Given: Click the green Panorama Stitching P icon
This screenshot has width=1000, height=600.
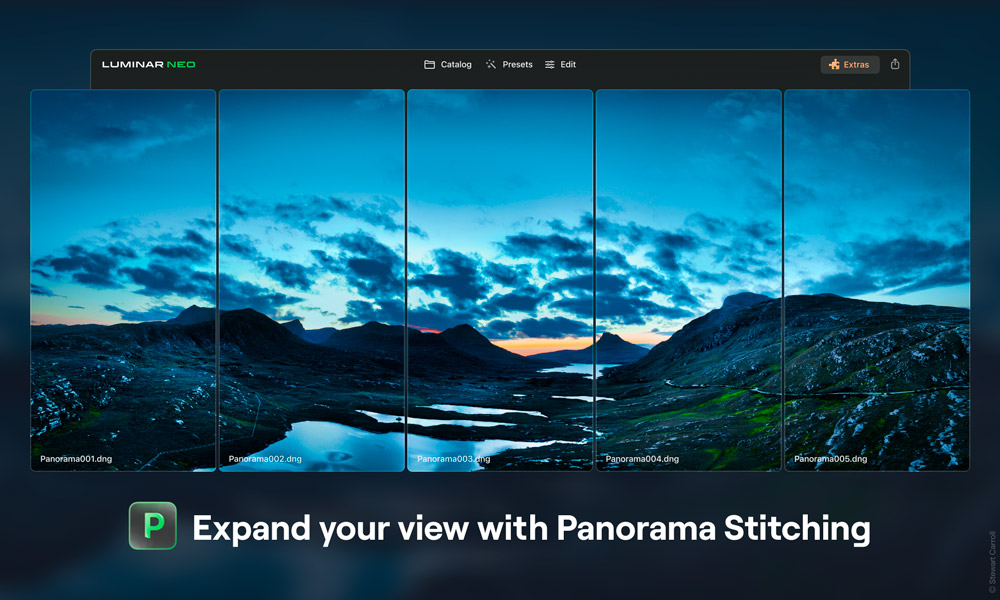Looking at the screenshot, I should click(152, 525).
